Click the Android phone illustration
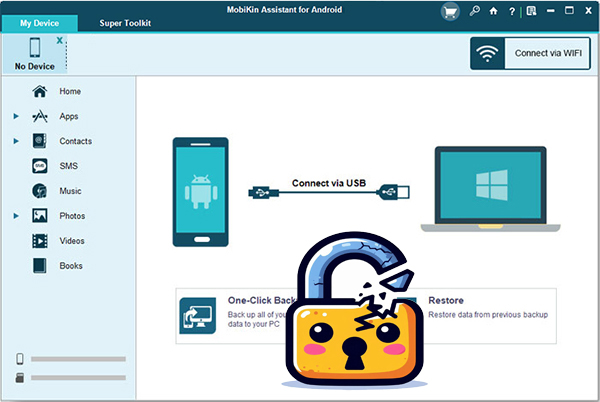The image size is (600, 402). 201,192
